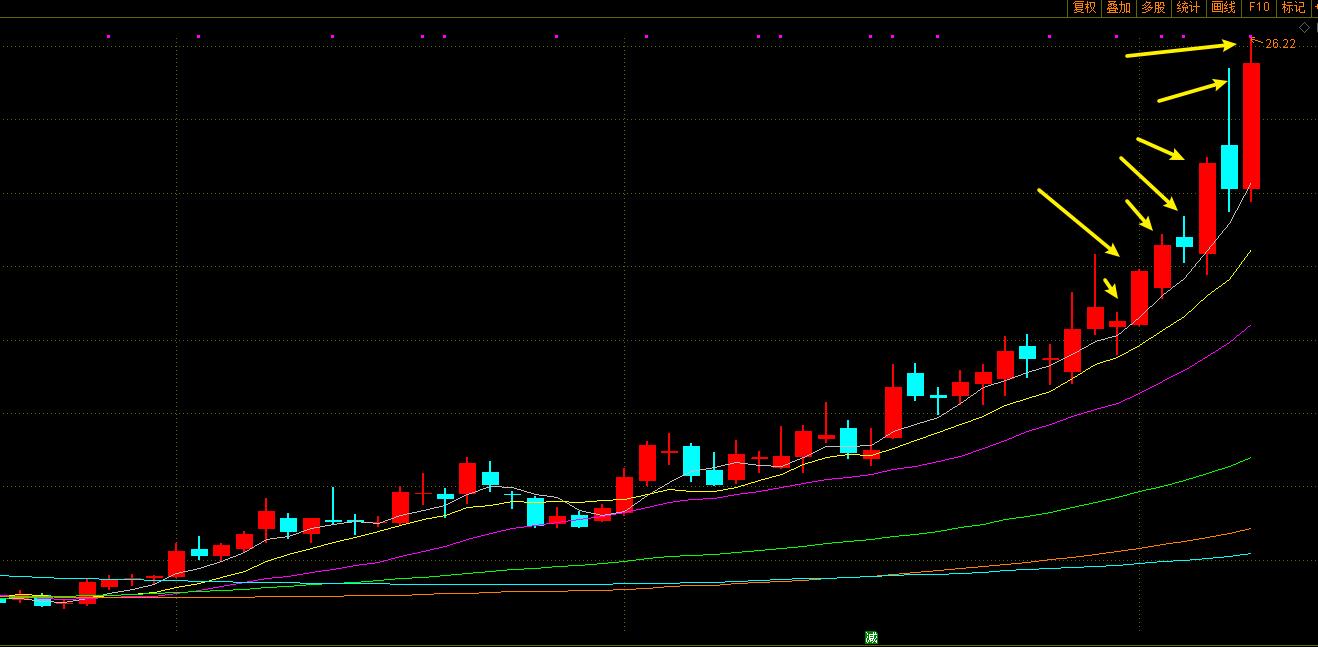Screen dimensions: 1318x647
Task: Click the diamond icon below the toolbar
Action: coord(1304,27)
